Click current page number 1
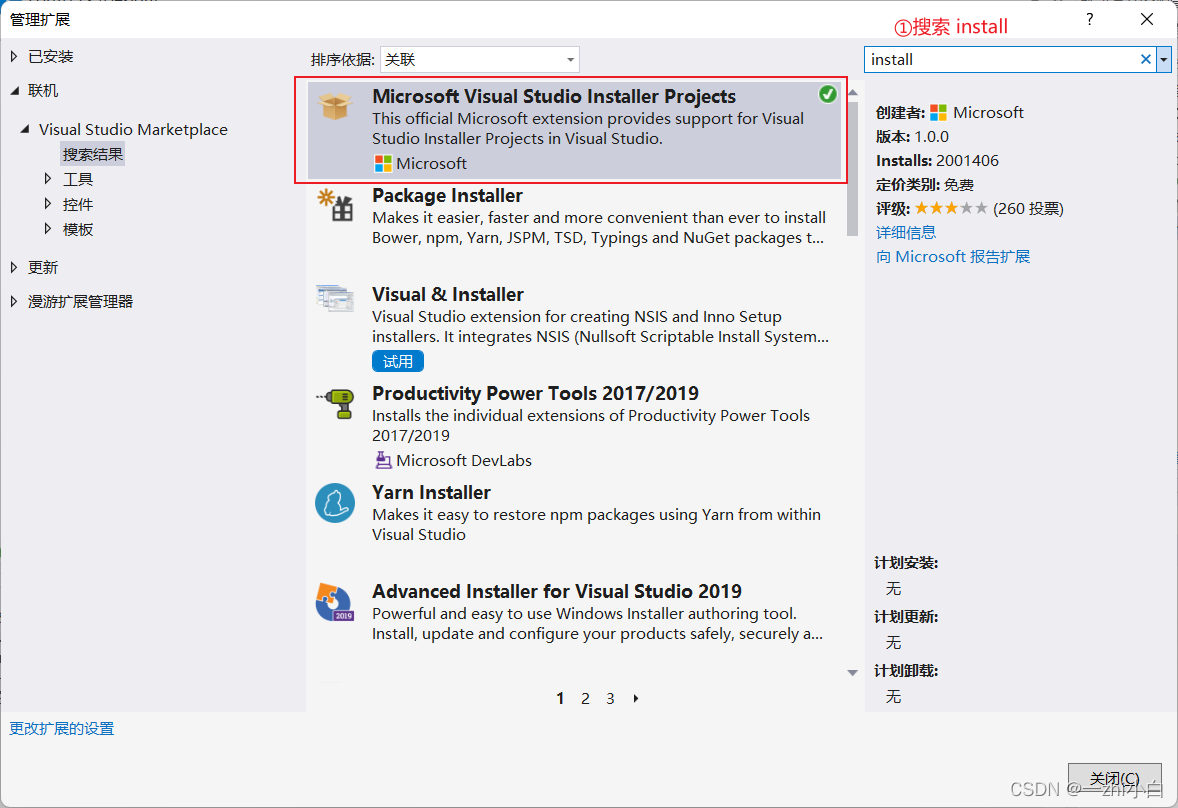The width and height of the screenshot is (1178, 808). click(560, 698)
